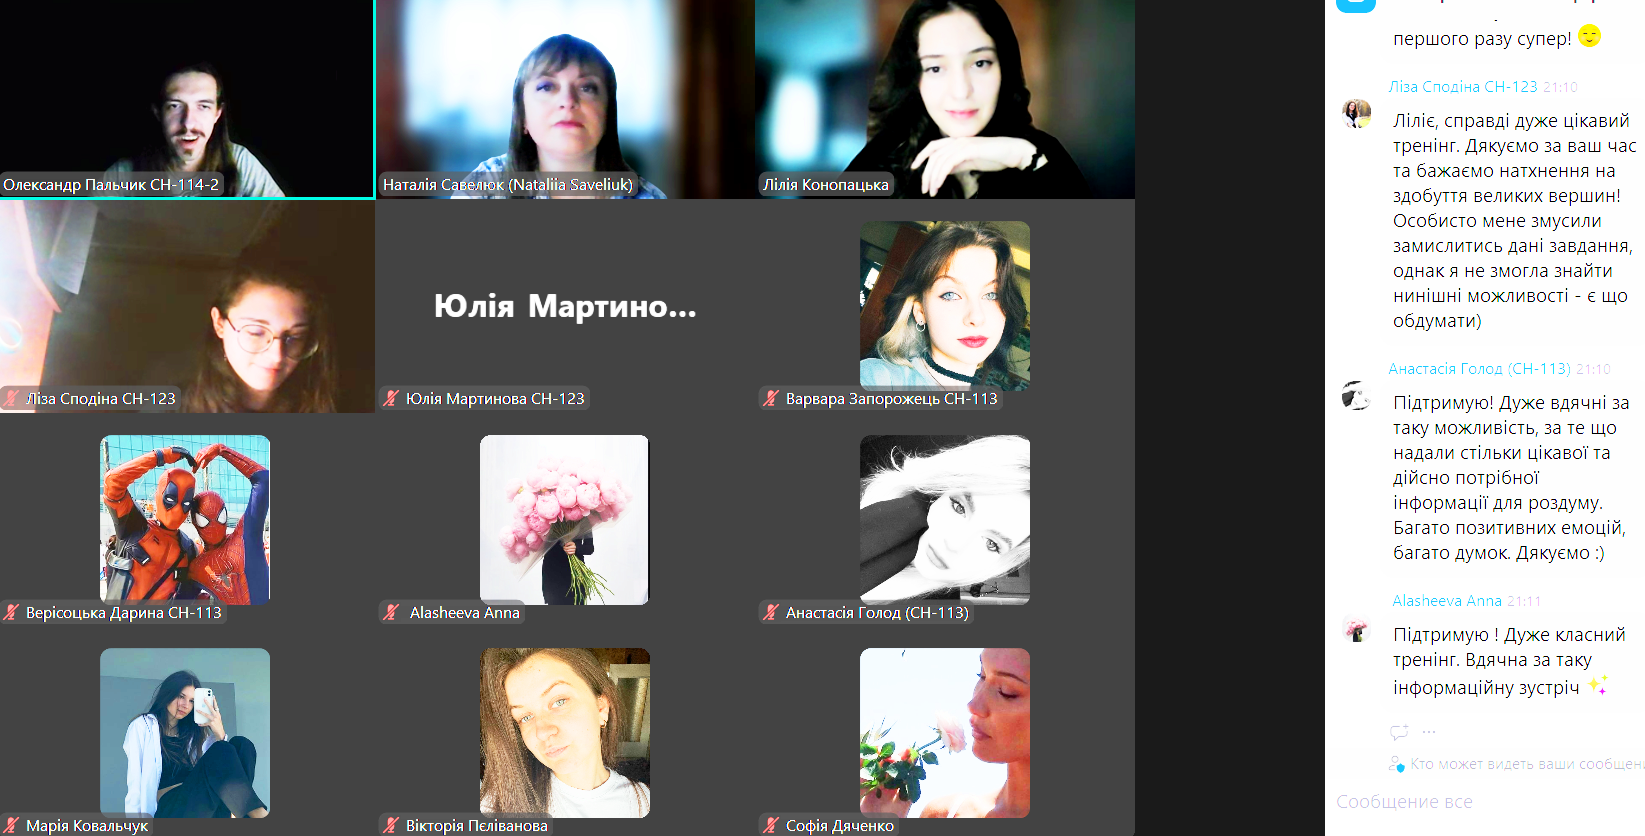
Task: Click into the 'Сообщение все' message field
Action: 1480,802
